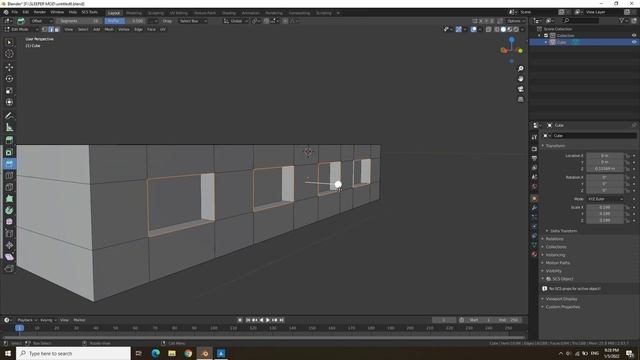Enable edge select mode
Viewport: 640px width, 360px height.
tap(51, 29)
